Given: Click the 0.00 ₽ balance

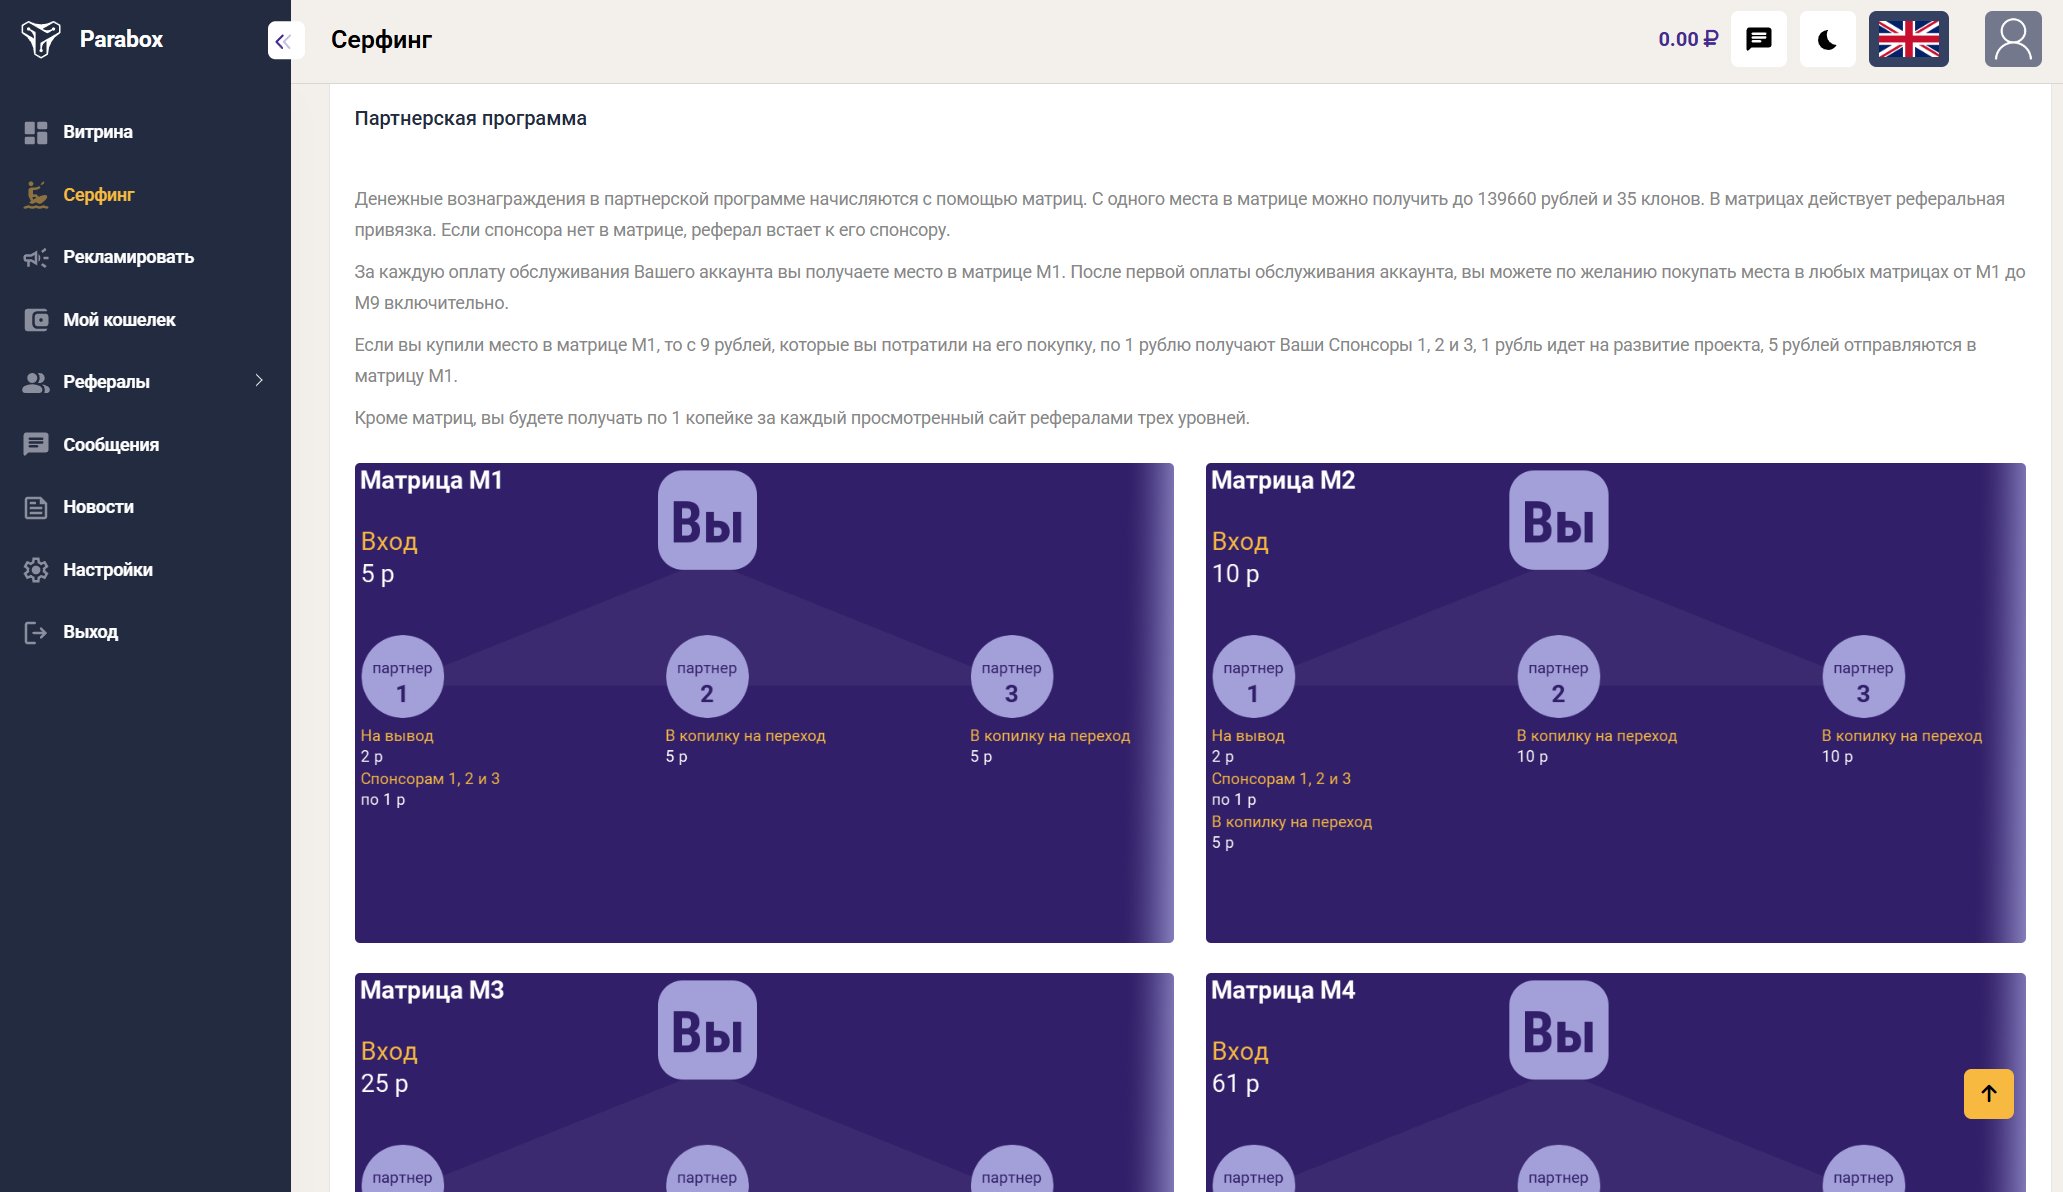Looking at the screenshot, I should tap(1688, 39).
